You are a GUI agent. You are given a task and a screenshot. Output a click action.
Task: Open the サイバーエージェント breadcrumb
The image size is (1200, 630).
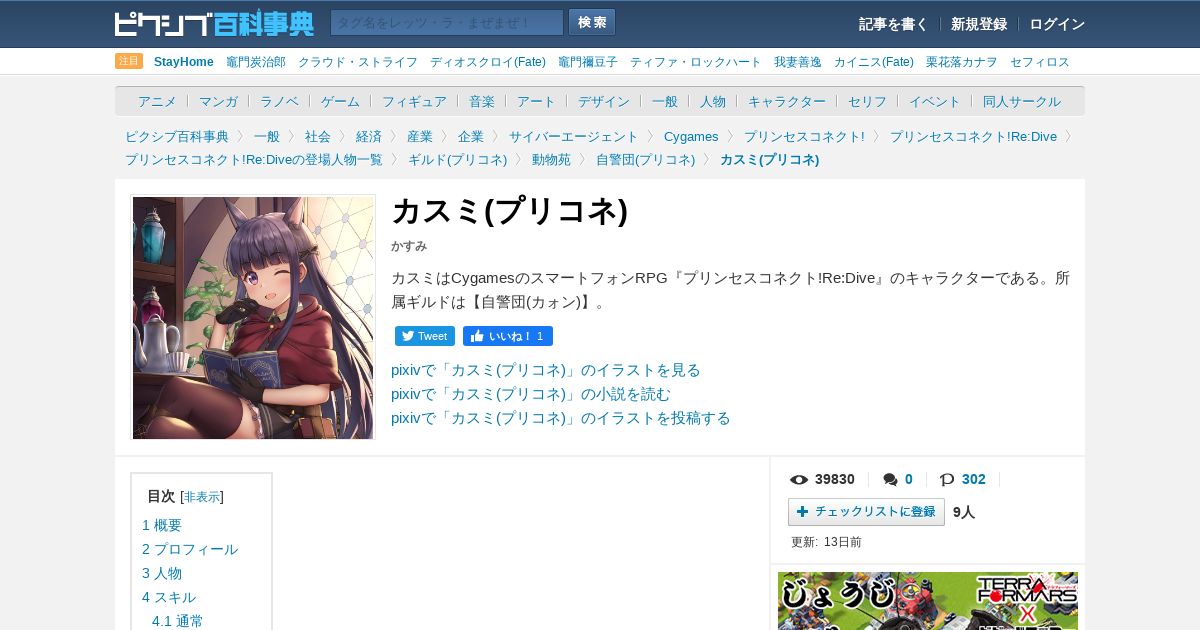tap(574, 137)
